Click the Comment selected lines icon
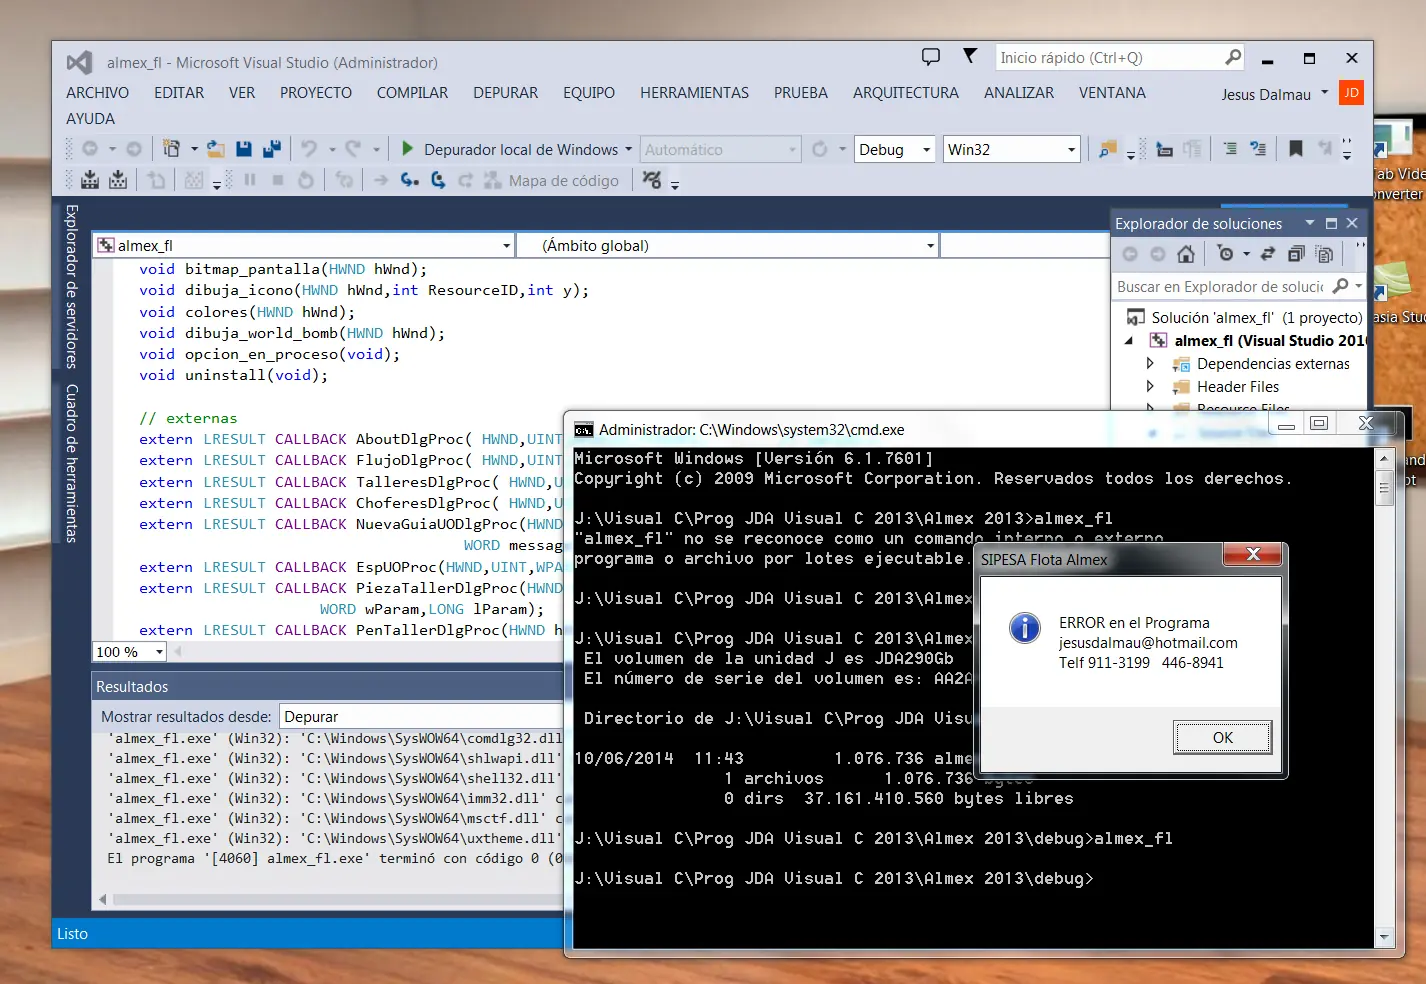This screenshot has width=1426, height=984. pyautogui.click(x=1230, y=149)
